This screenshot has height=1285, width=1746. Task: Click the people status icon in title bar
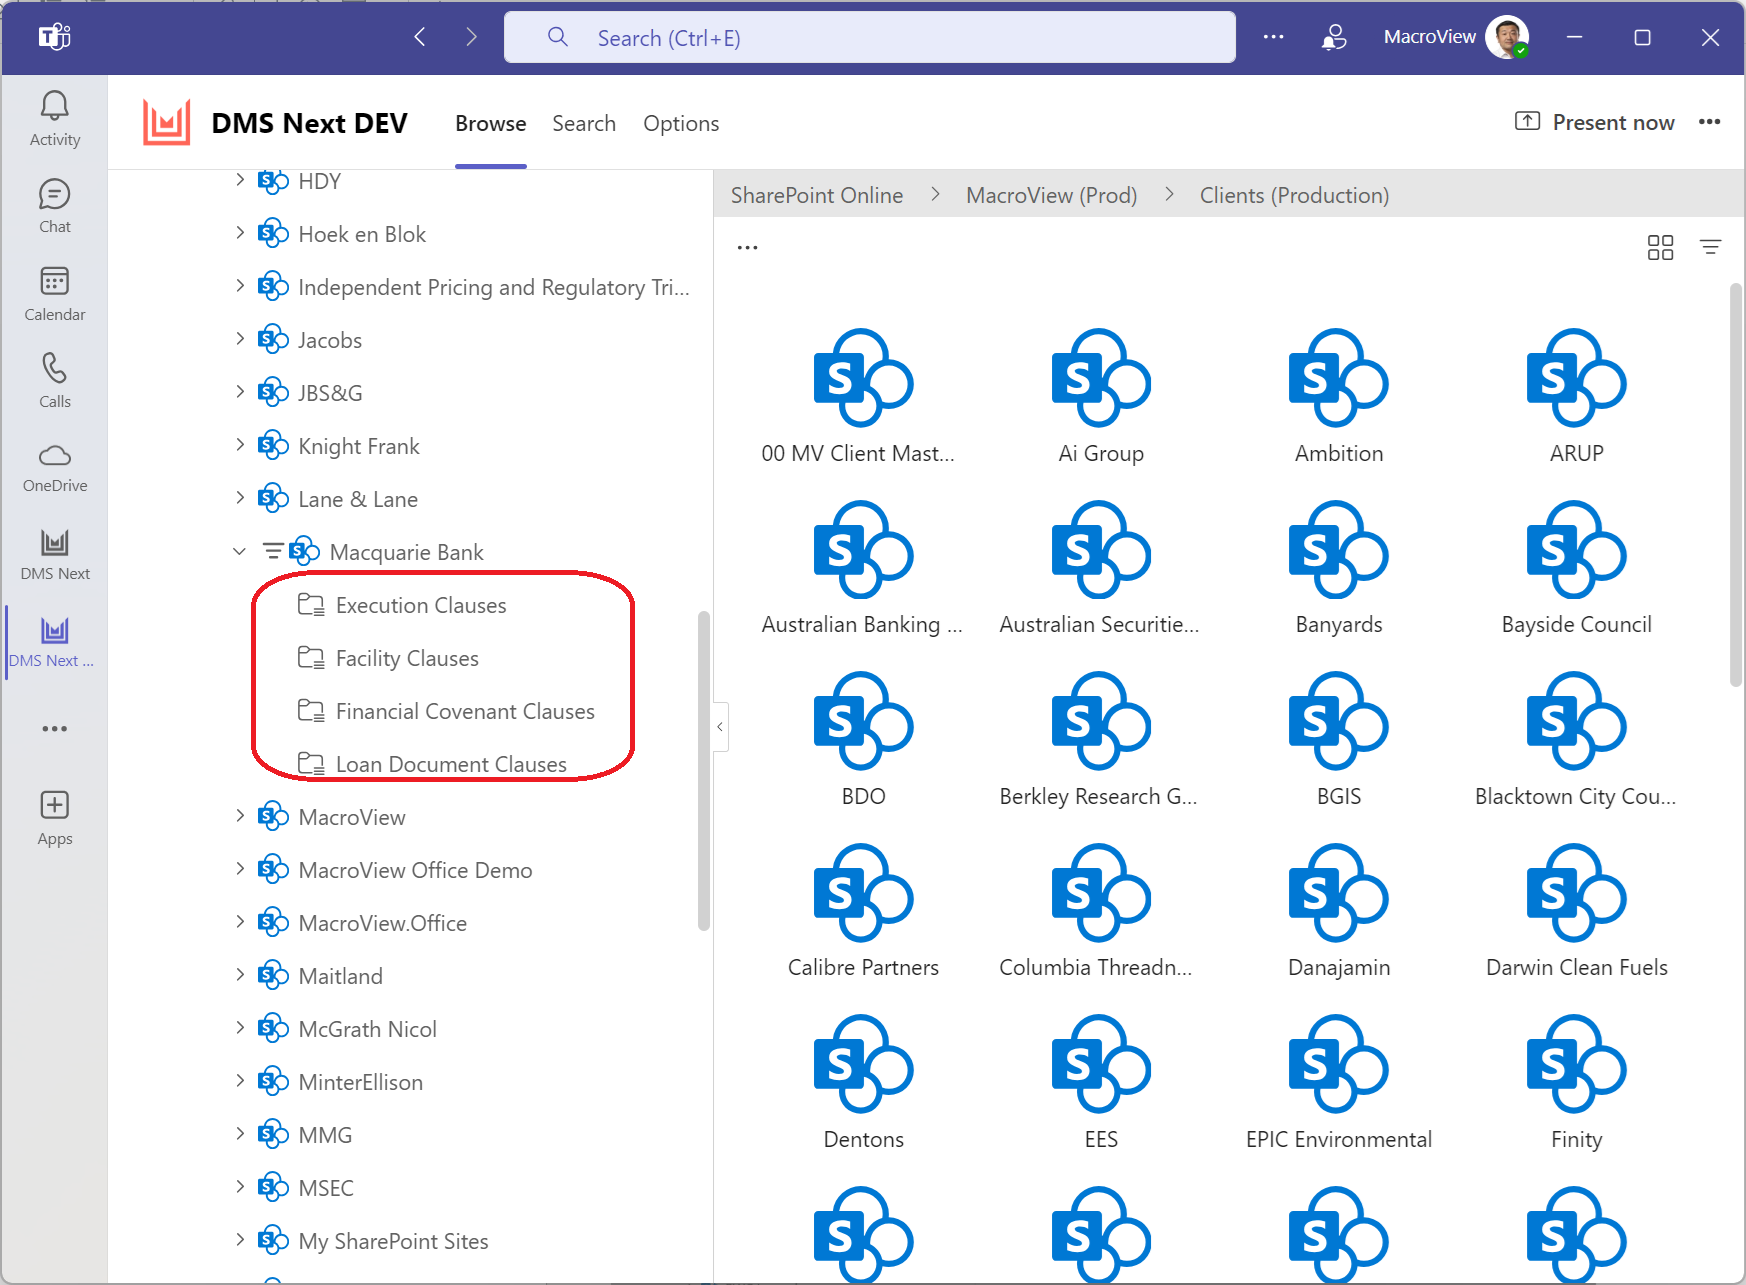1334,37
